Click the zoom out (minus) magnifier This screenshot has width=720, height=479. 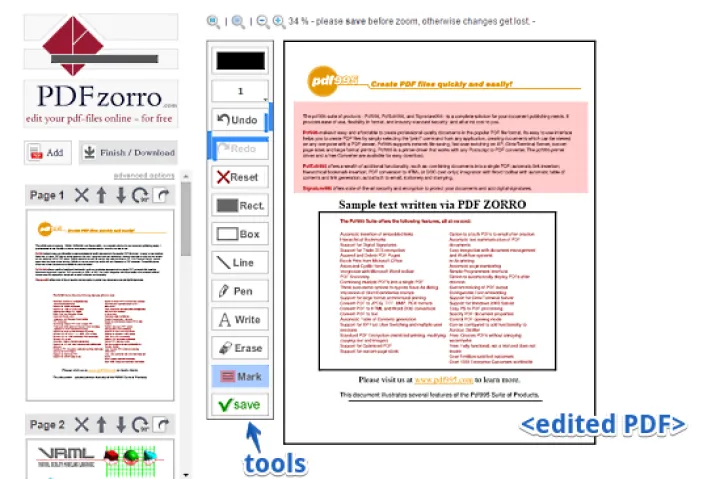(263, 22)
